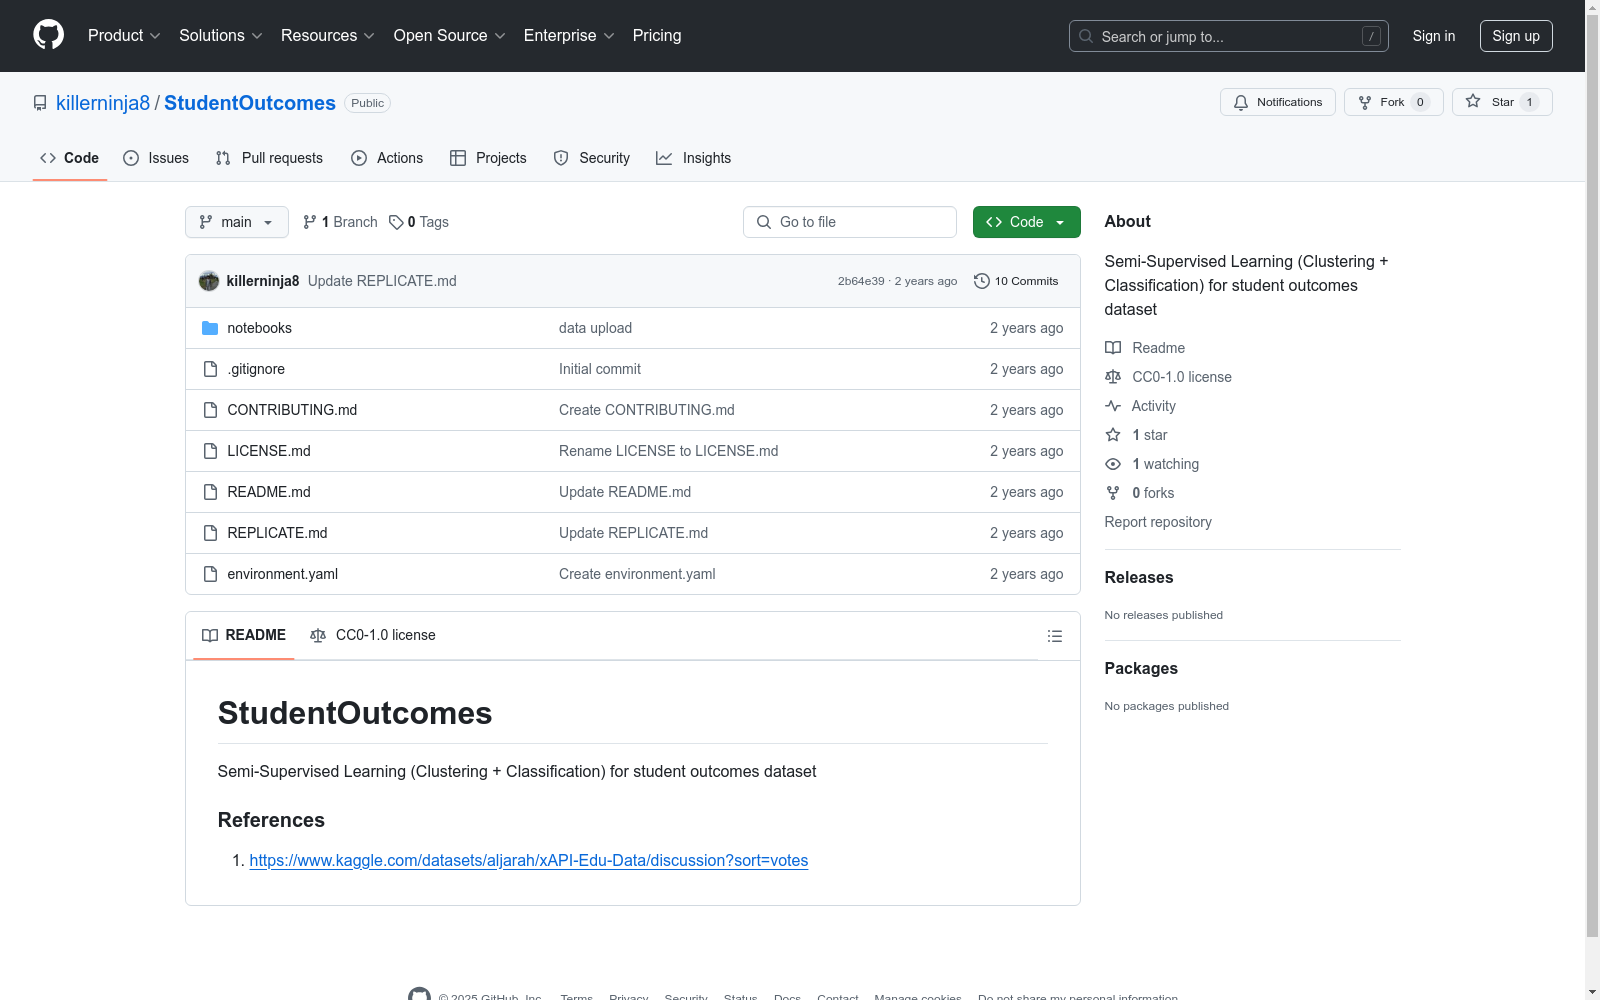Screen dimensions: 1600x1000
Task: Open CONTRIBUTING.md file
Action: tap(292, 410)
